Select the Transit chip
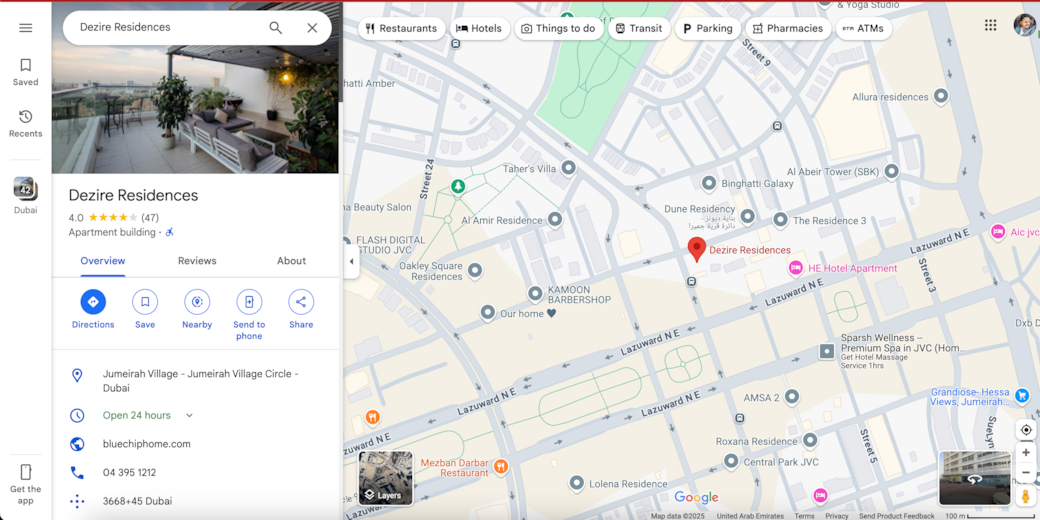 (x=639, y=29)
